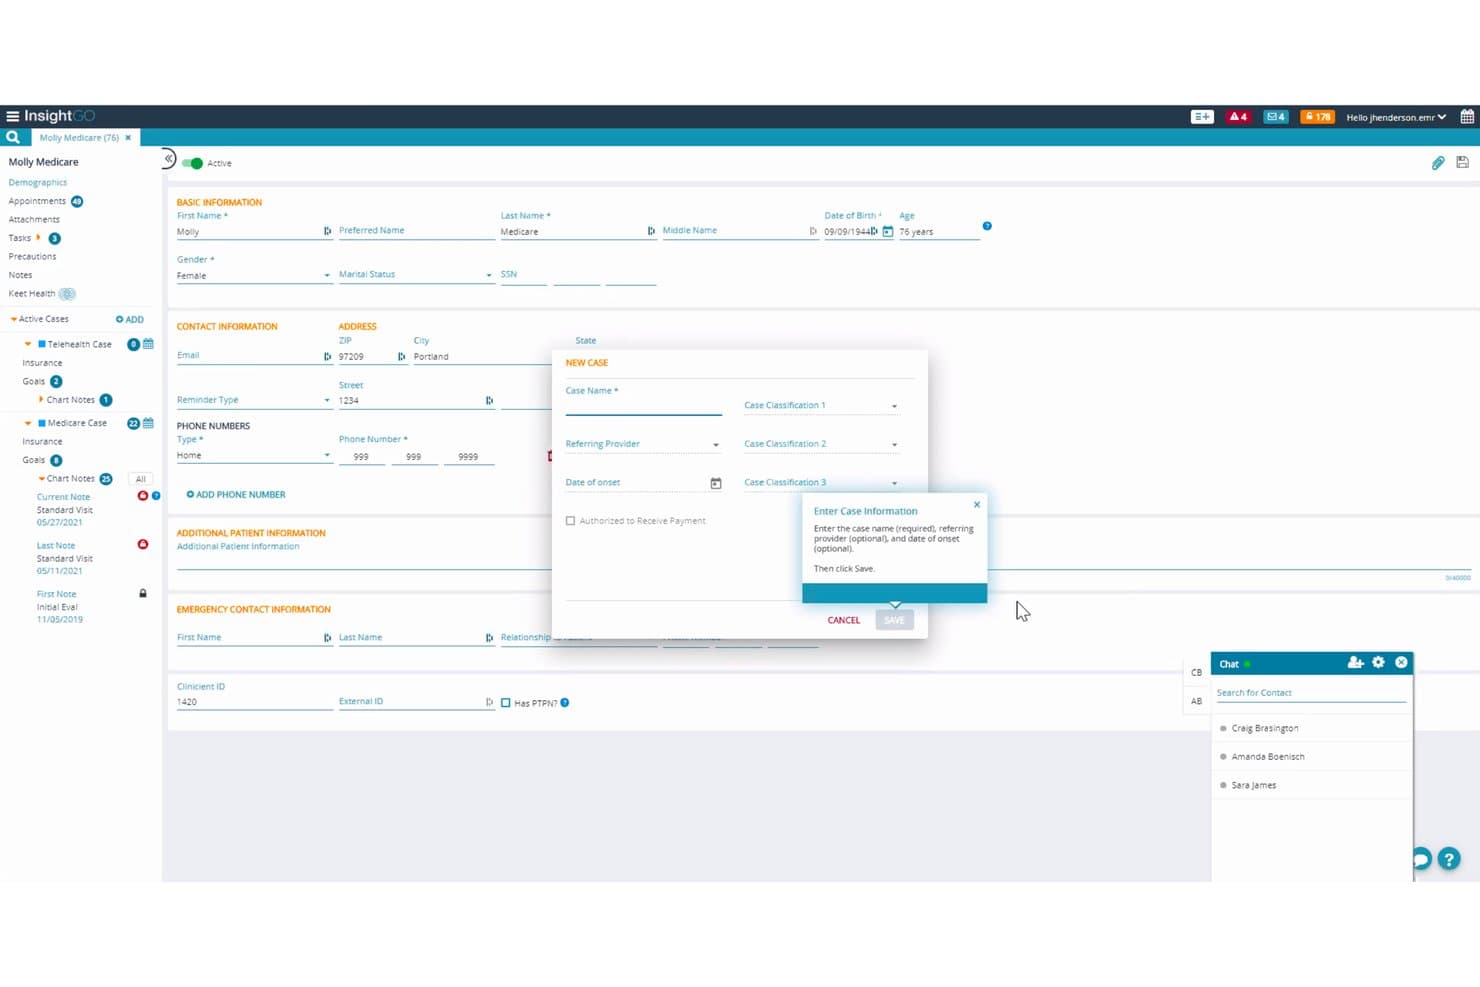
Task: Open the calendar icon in the top bar
Action: (x=1467, y=117)
